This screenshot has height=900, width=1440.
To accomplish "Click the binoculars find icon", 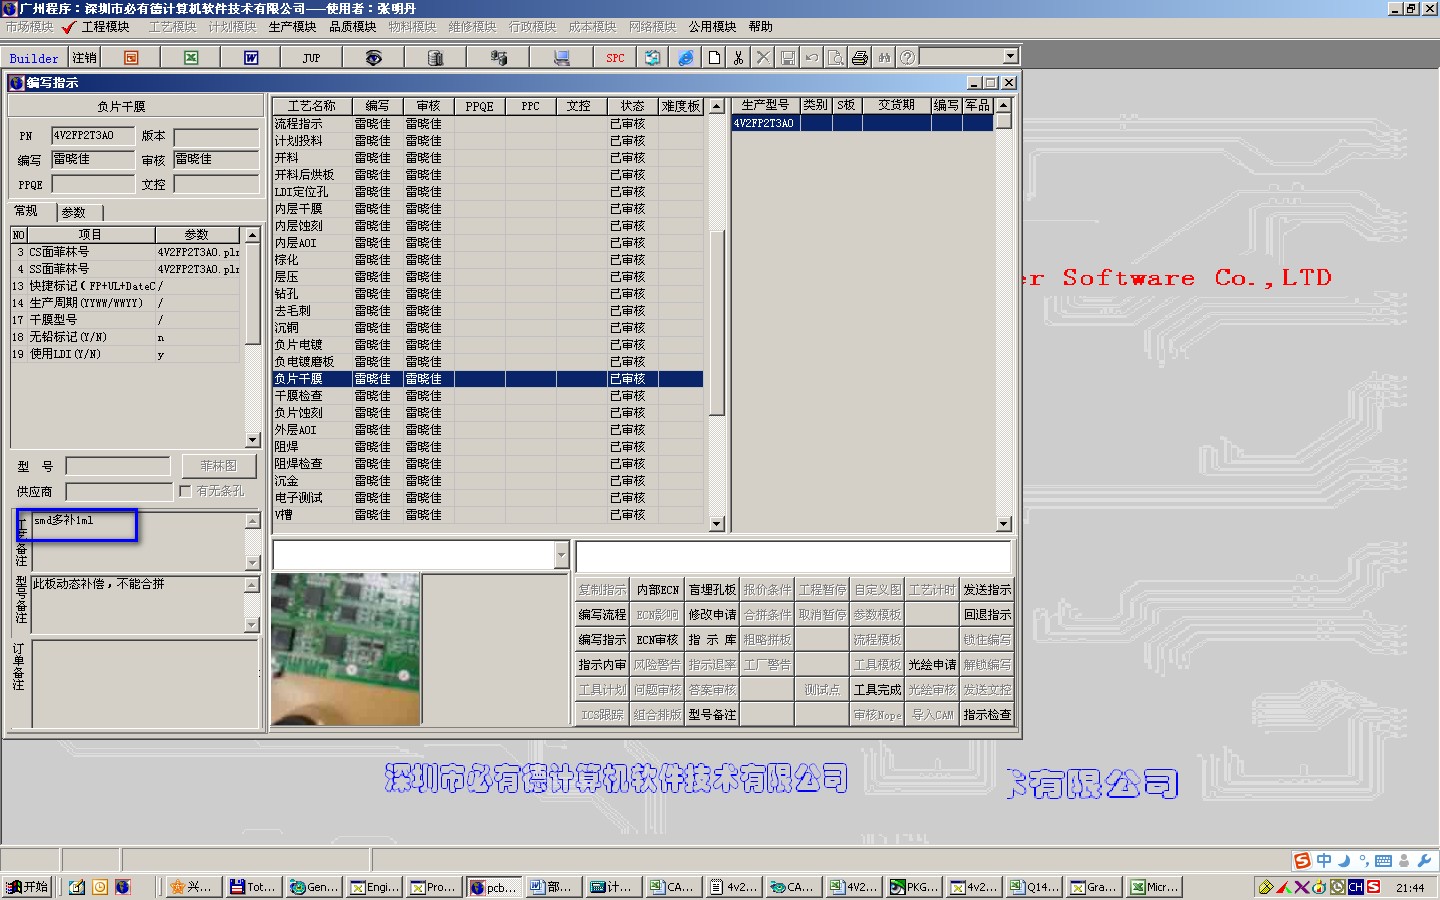I will pyautogui.click(x=884, y=58).
